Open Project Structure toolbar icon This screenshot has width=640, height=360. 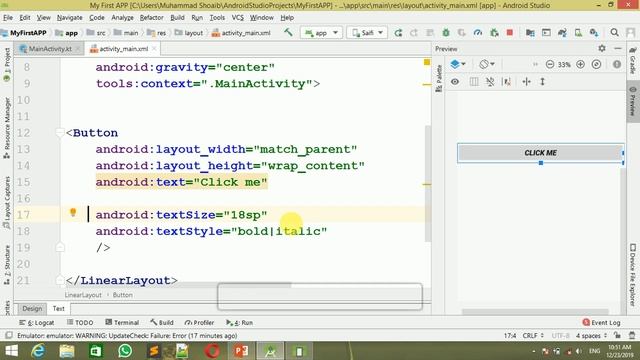point(530,33)
